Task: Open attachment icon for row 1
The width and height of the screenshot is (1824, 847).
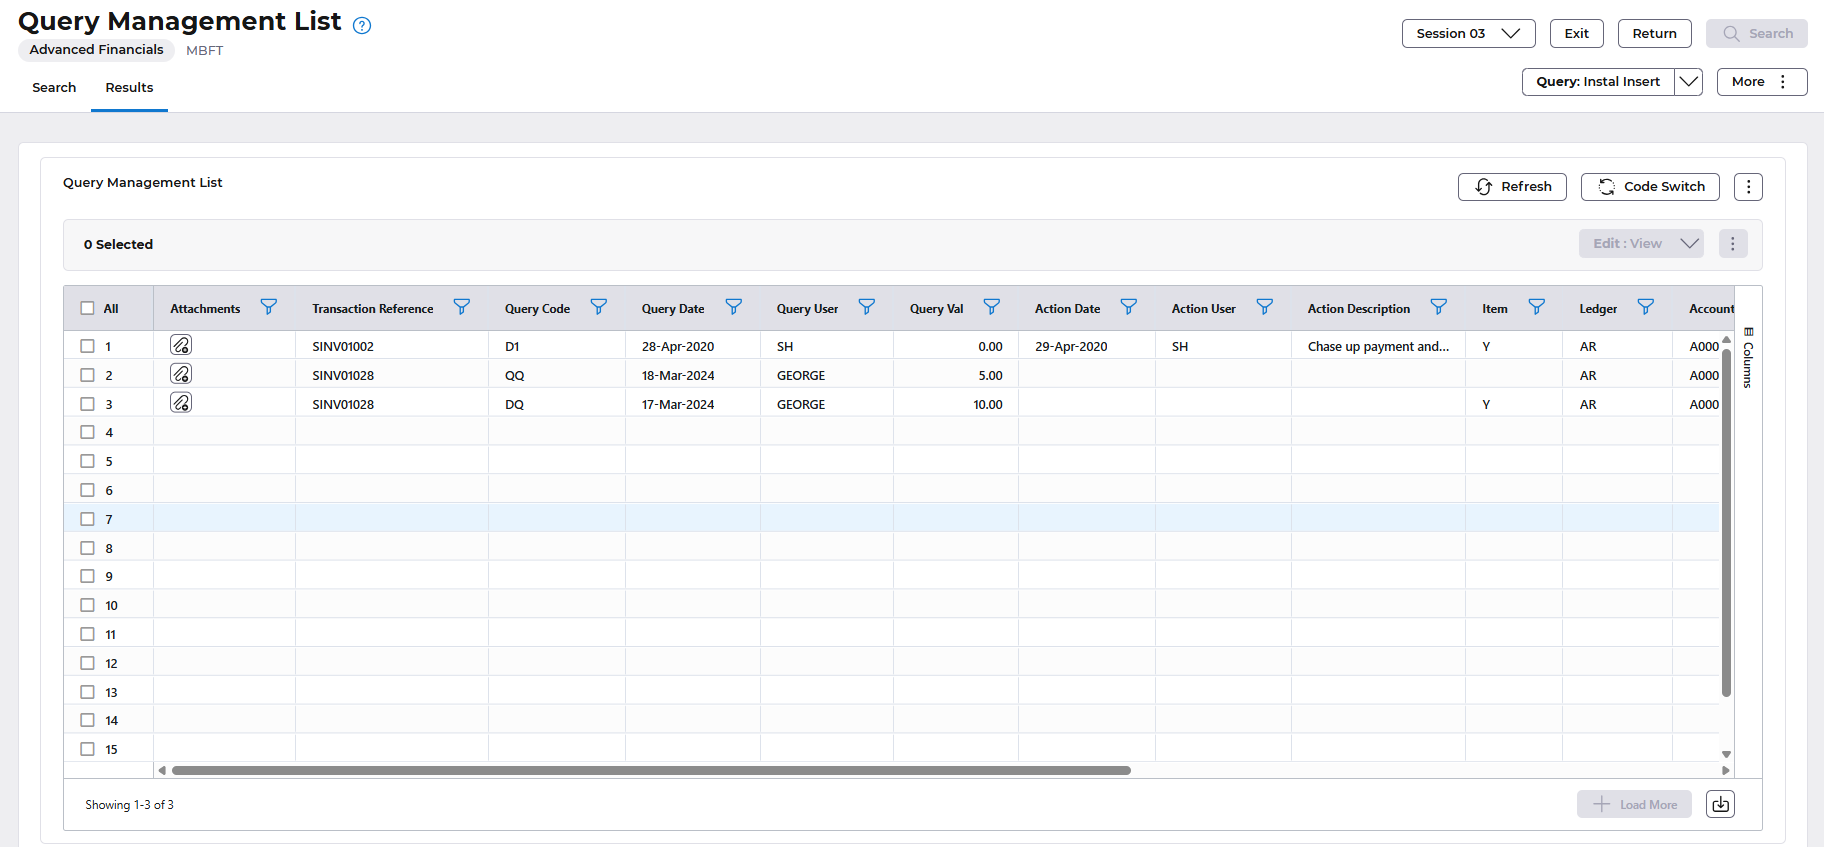Action: click(x=181, y=345)
